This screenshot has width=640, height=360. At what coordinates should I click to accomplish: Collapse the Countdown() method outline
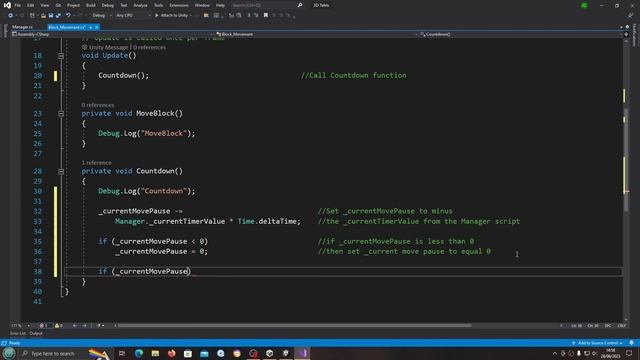61,171
